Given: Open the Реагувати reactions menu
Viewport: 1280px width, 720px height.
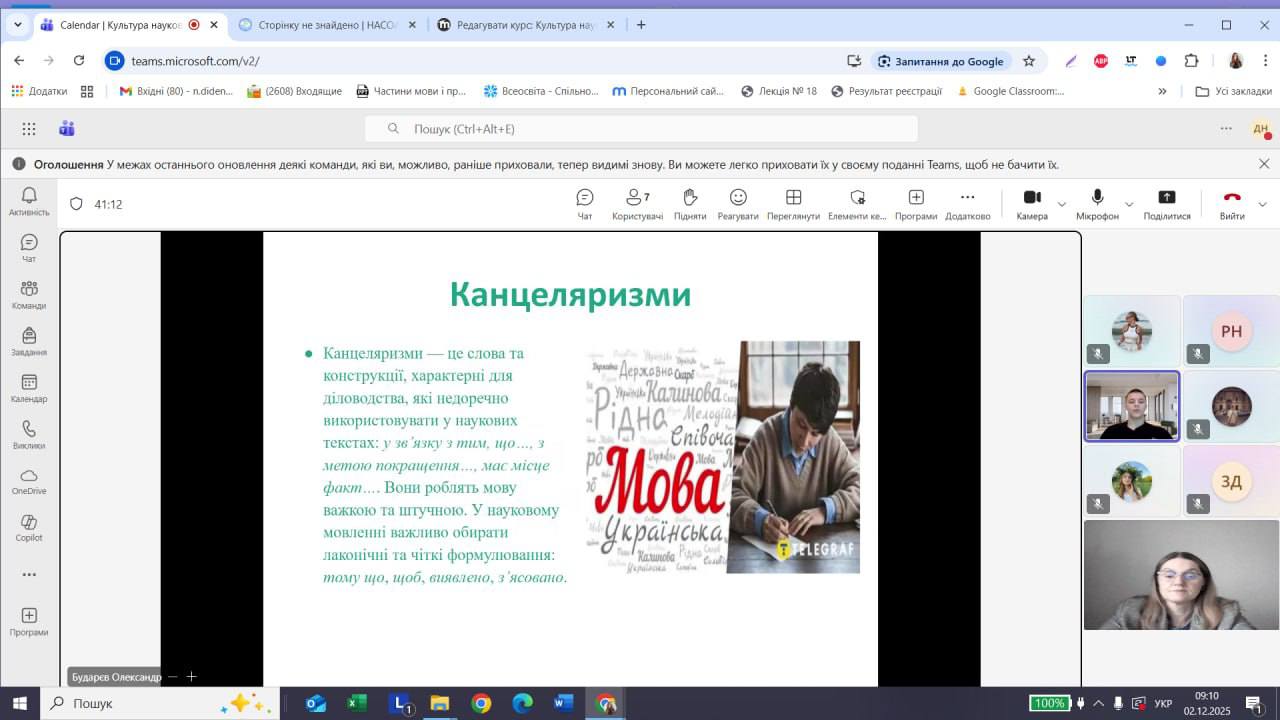Looking at the screenshot, I should tap(738, 203).
